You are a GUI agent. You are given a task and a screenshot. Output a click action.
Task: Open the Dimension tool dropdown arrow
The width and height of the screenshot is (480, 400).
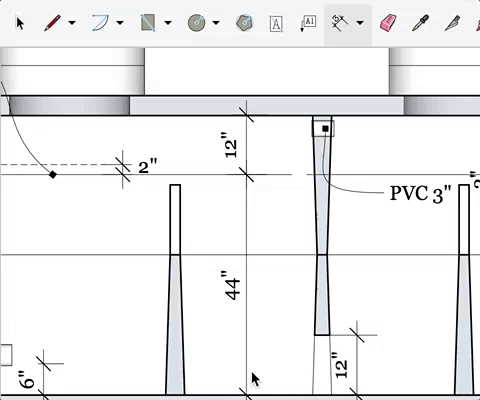coord(360,23)
